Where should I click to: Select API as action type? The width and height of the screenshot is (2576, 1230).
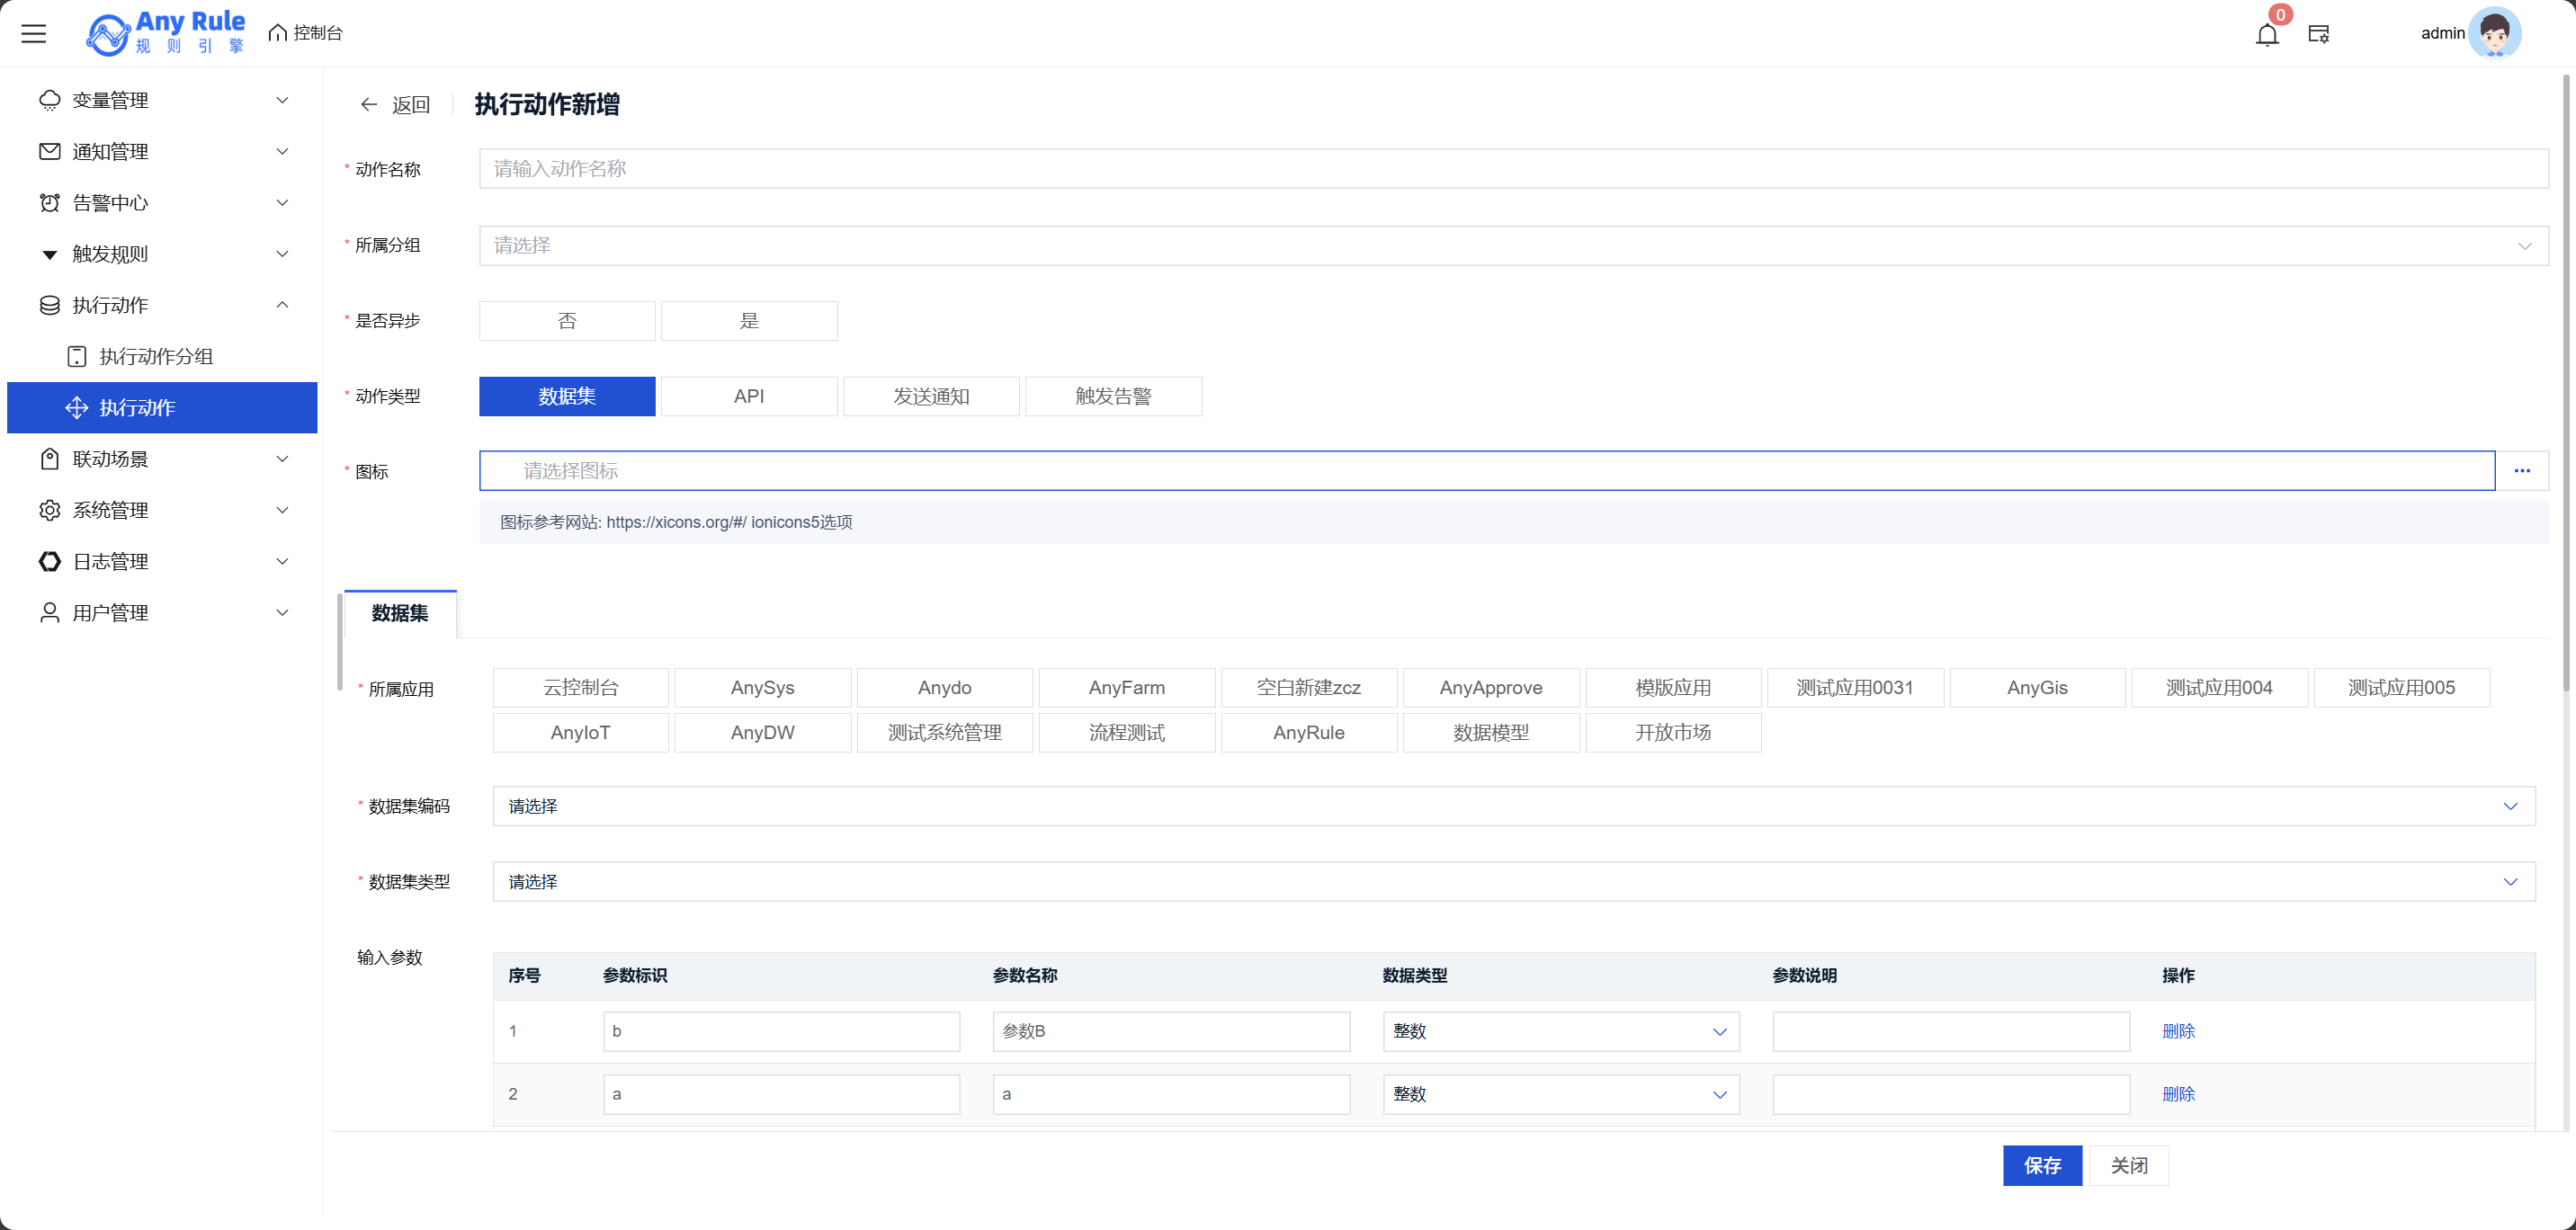click(x=749, y=397)
